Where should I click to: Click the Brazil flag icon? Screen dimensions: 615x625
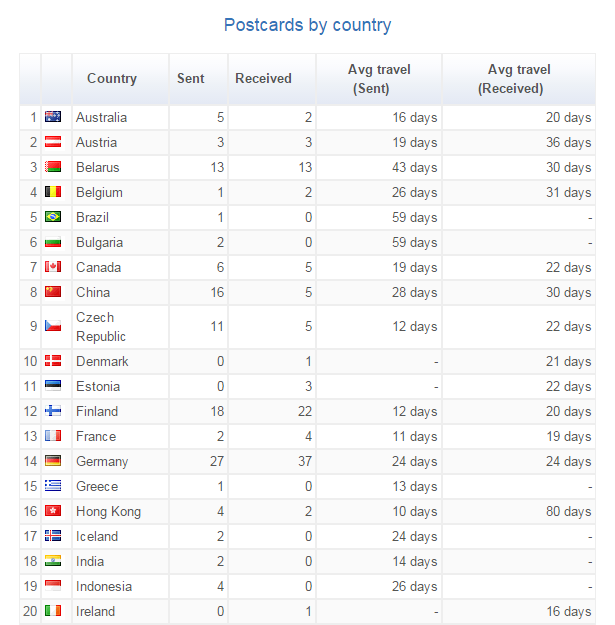pyautogui.click(x=53, y=217)
